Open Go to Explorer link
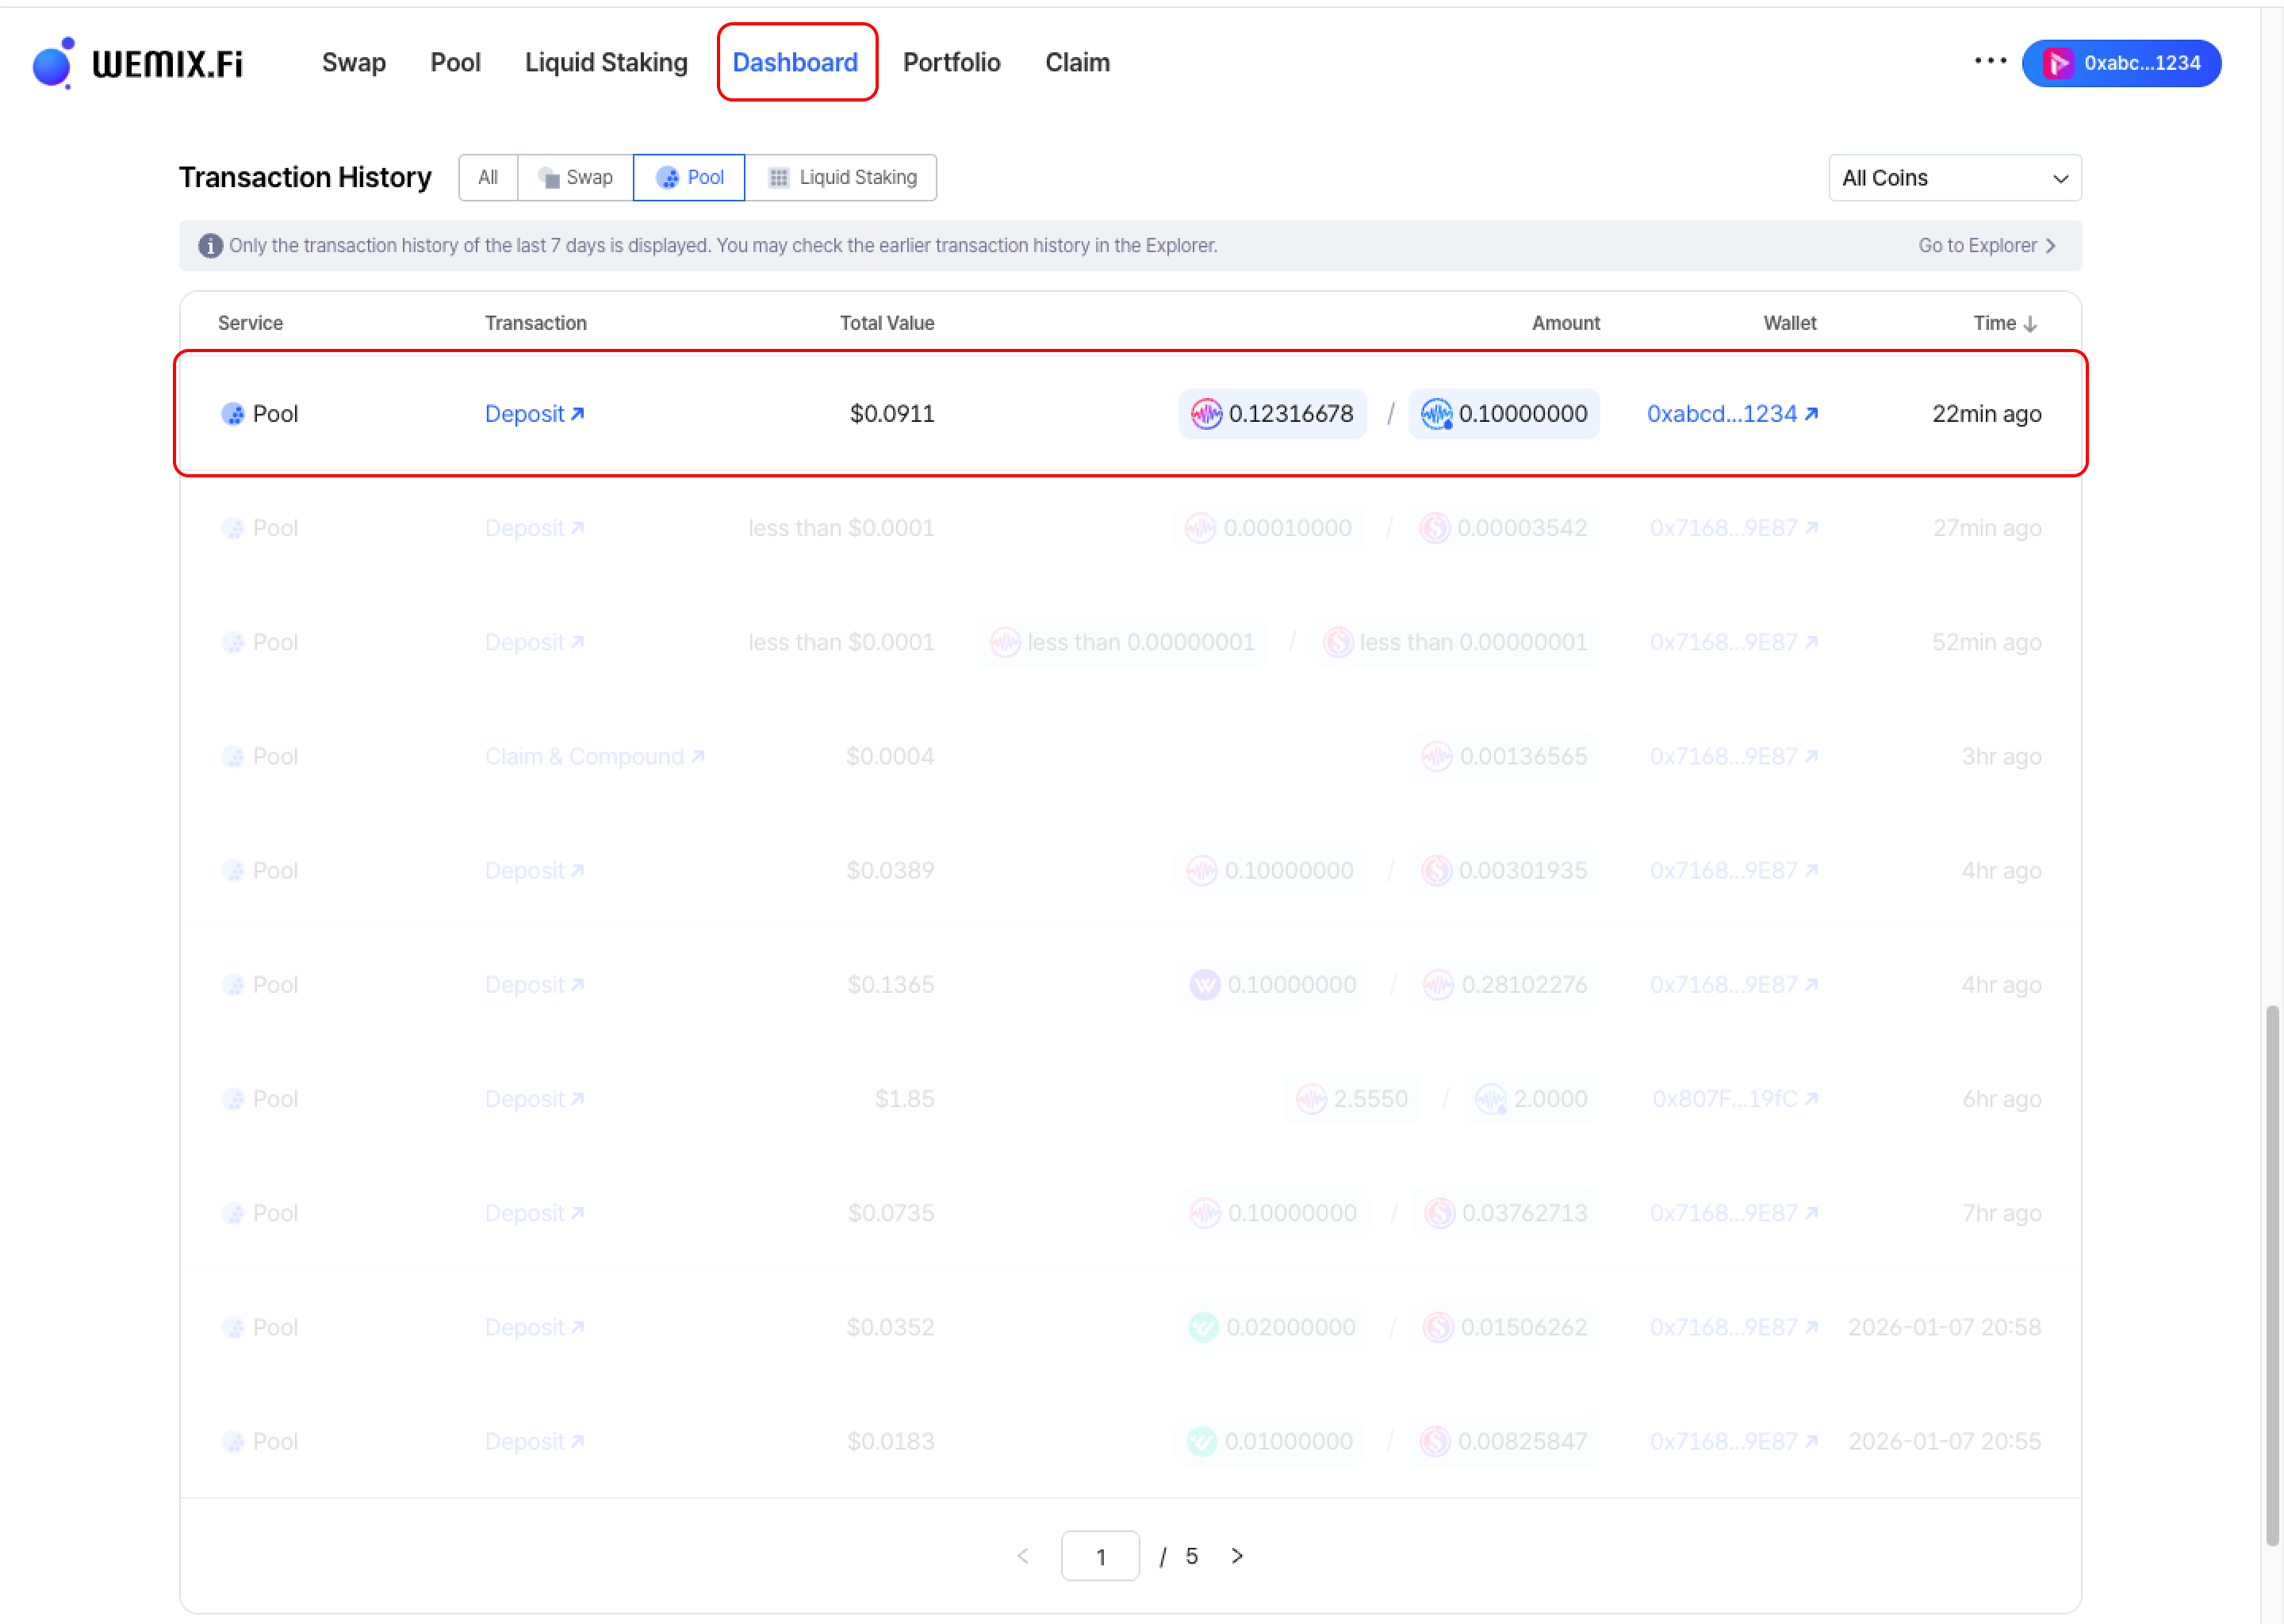Screen dimensions: 2284x1624 [1986, 246]
